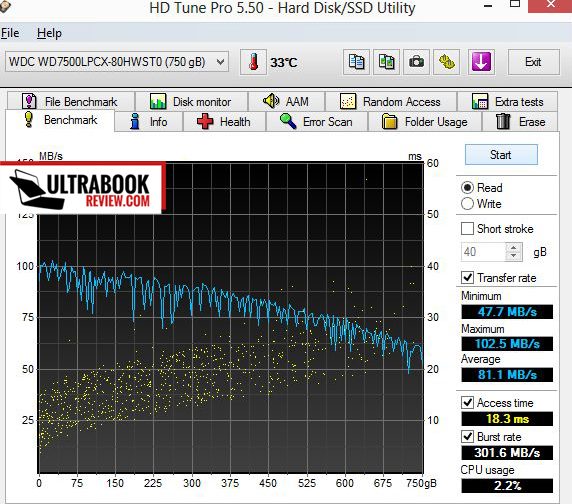The height and width of the screenshot is (504, 572).
Task: Open the Extra tests tab
Action: (x=508, y=101)
